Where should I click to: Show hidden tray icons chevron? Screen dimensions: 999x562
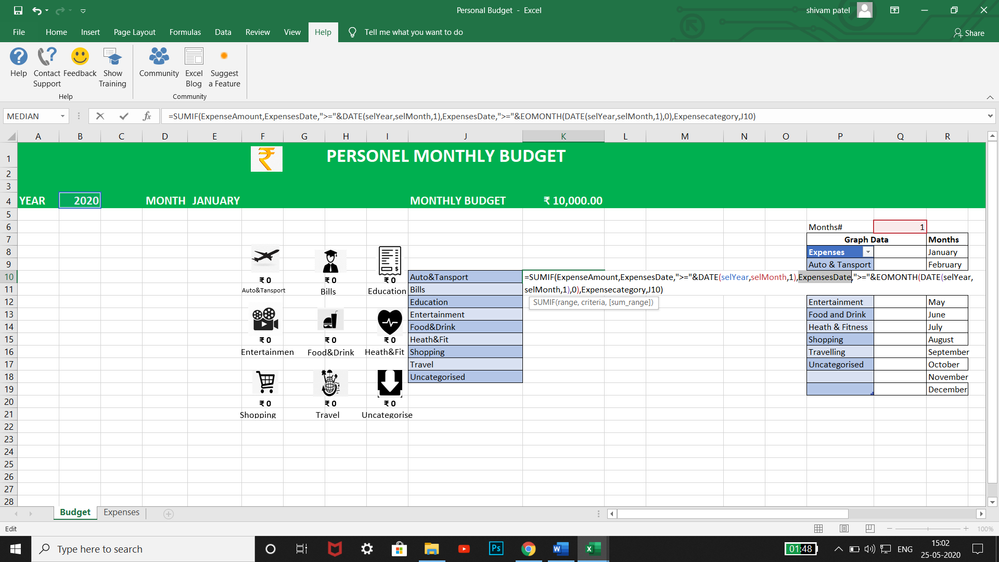click(838, 549)
